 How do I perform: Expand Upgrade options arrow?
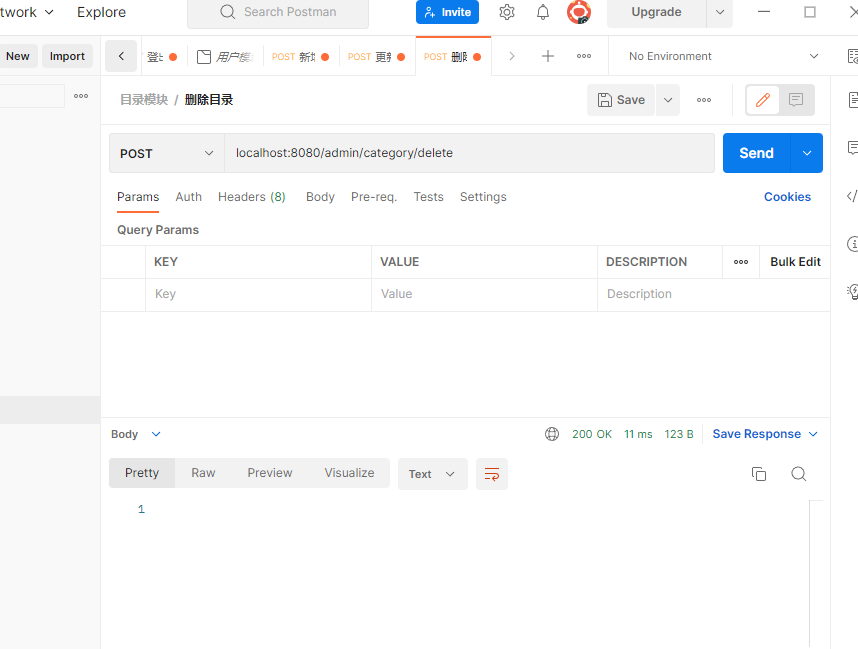coord(720,12)
